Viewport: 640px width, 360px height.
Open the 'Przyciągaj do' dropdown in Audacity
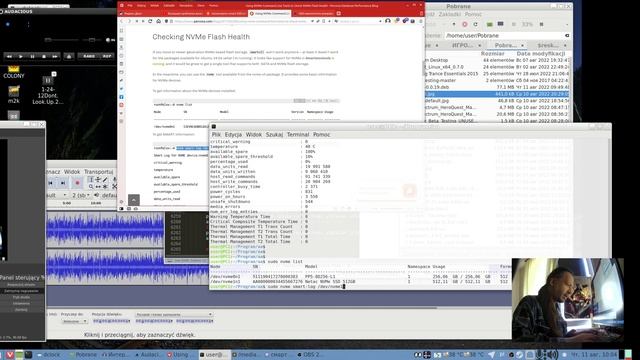coord(75,321)
